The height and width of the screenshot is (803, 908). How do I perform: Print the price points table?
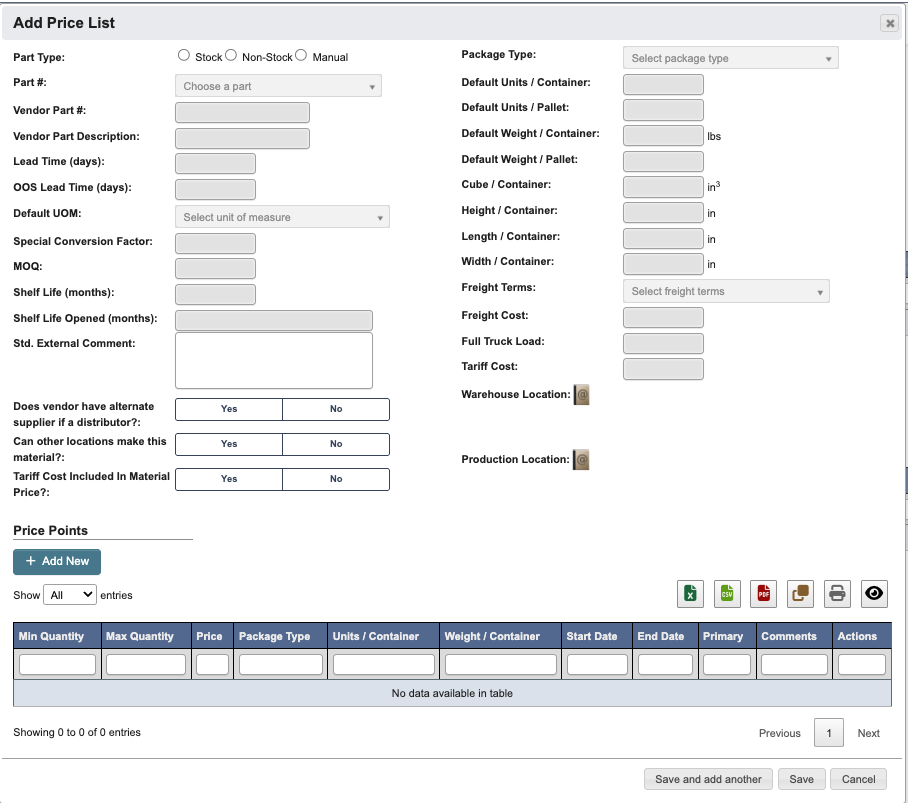837,593
